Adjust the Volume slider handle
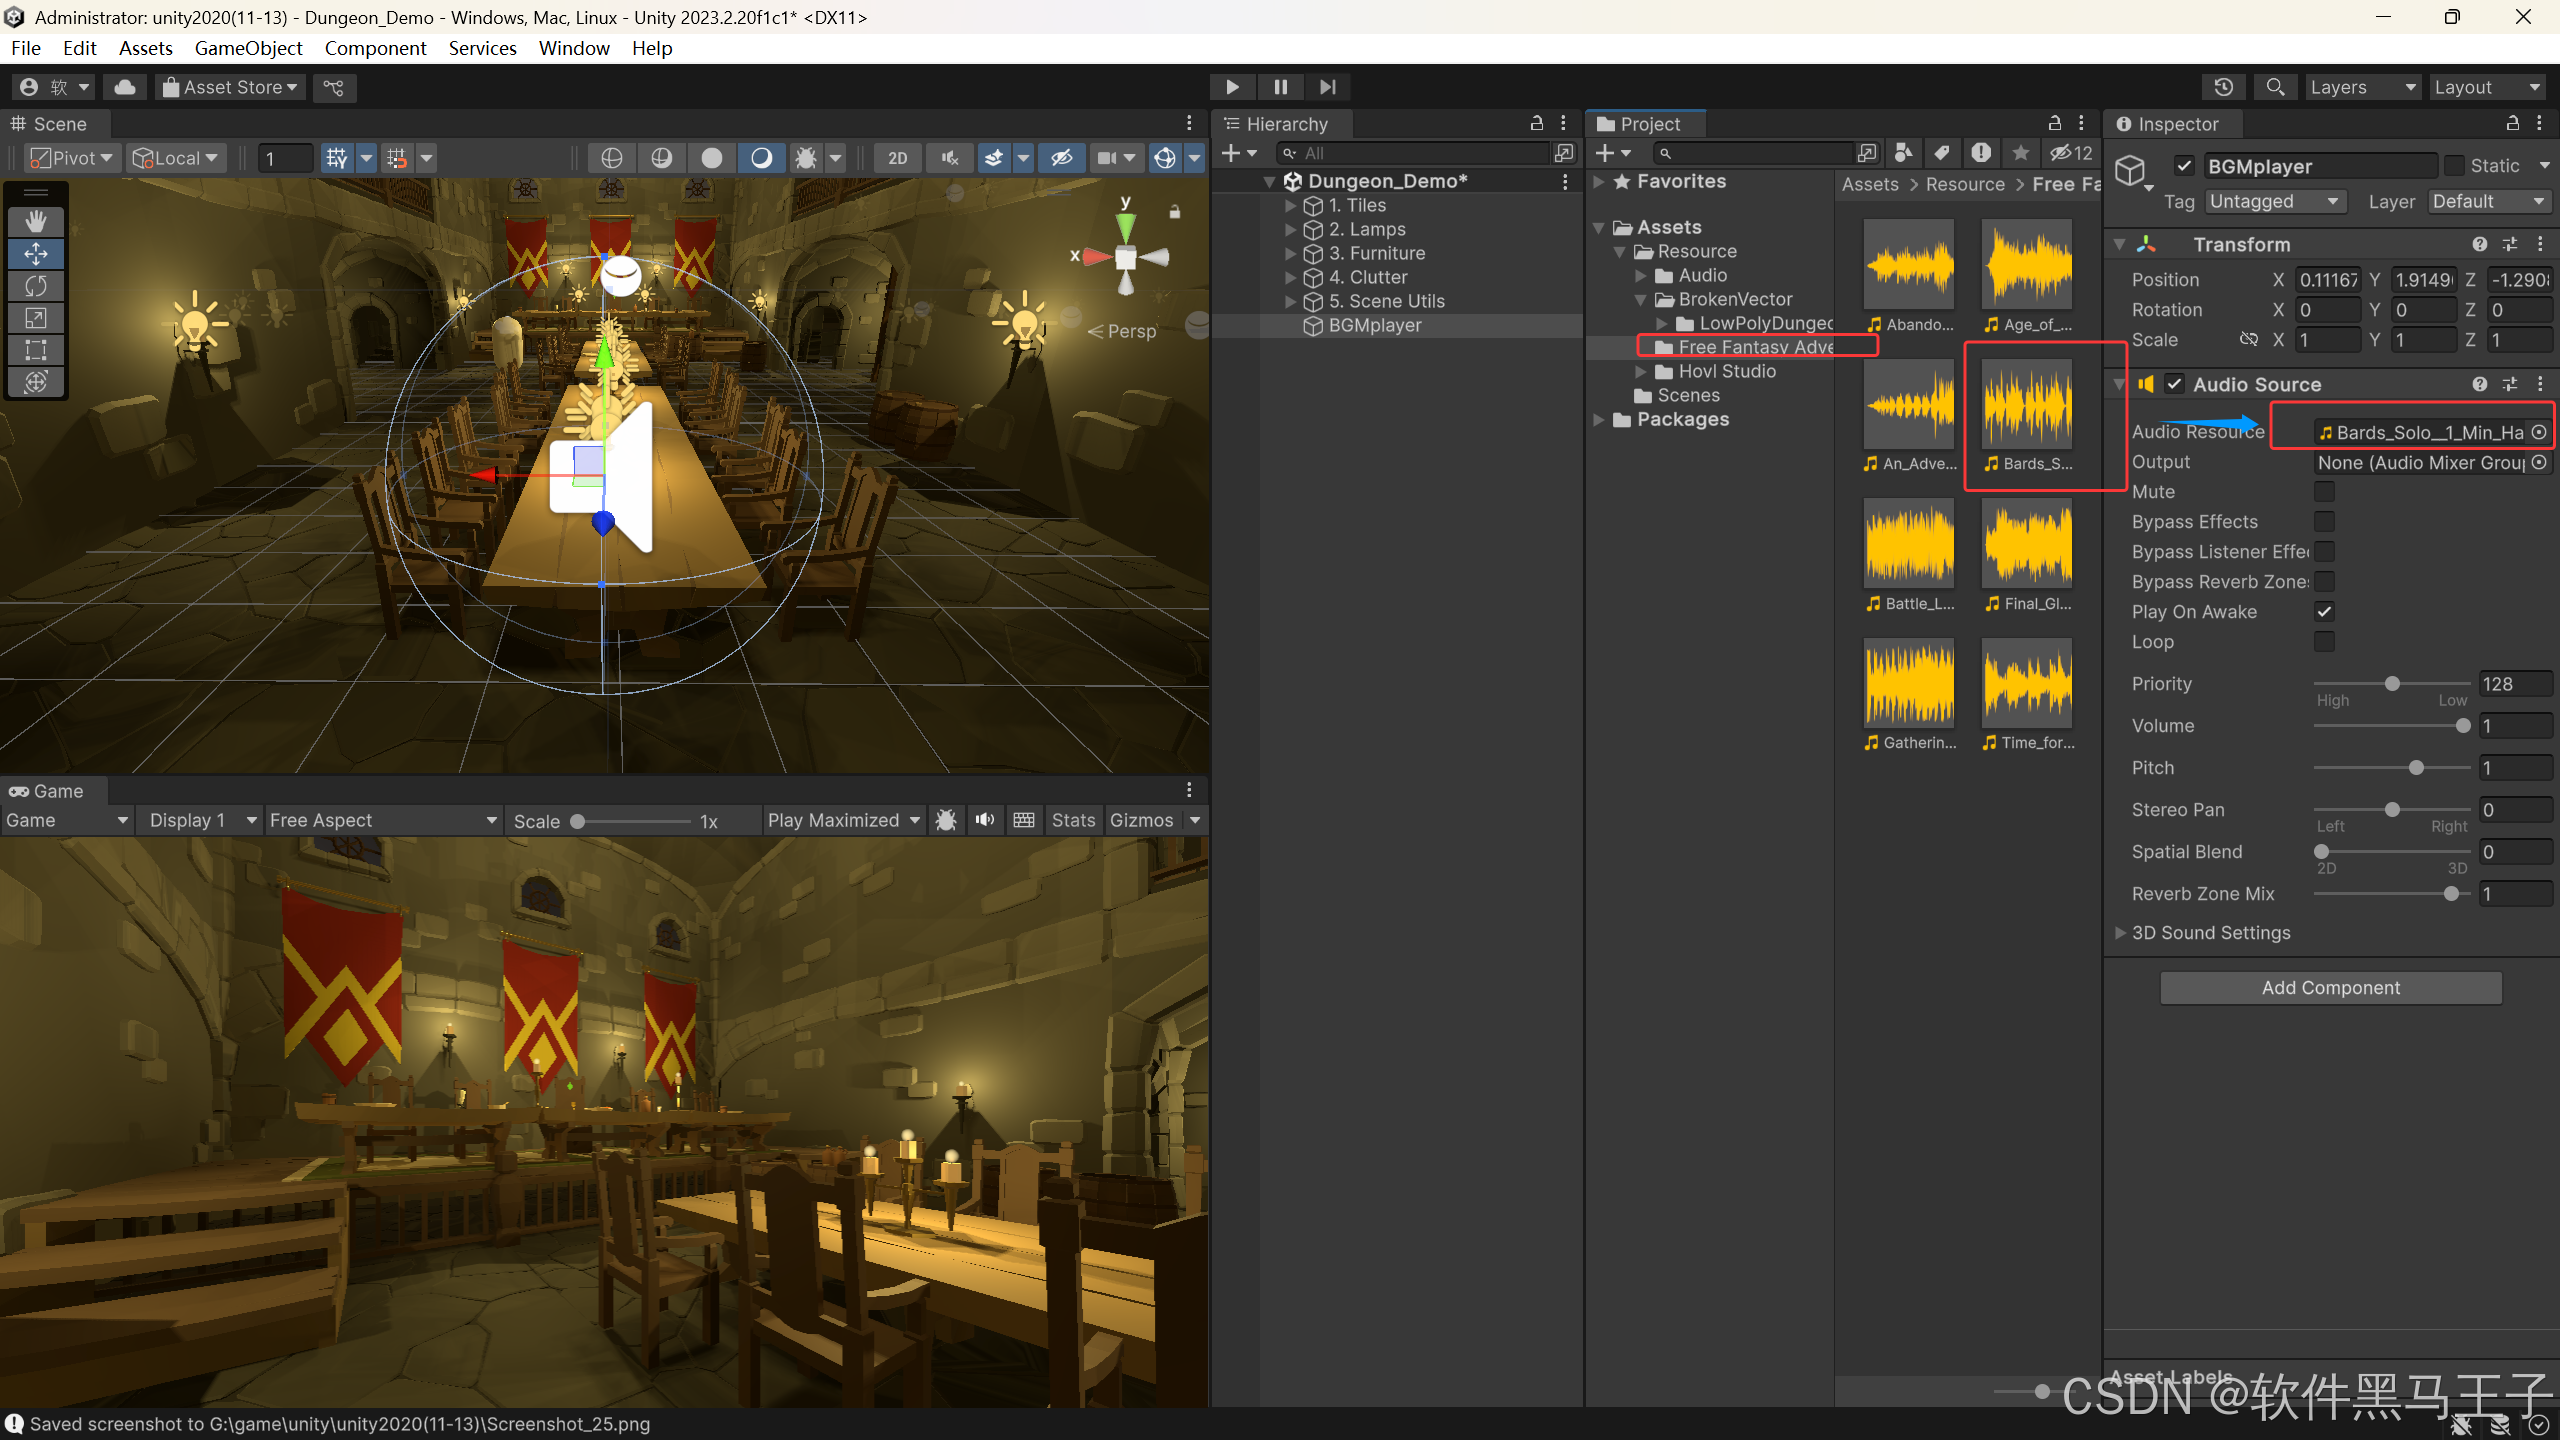2560x1440 pixels. [x=2463, y=726]
